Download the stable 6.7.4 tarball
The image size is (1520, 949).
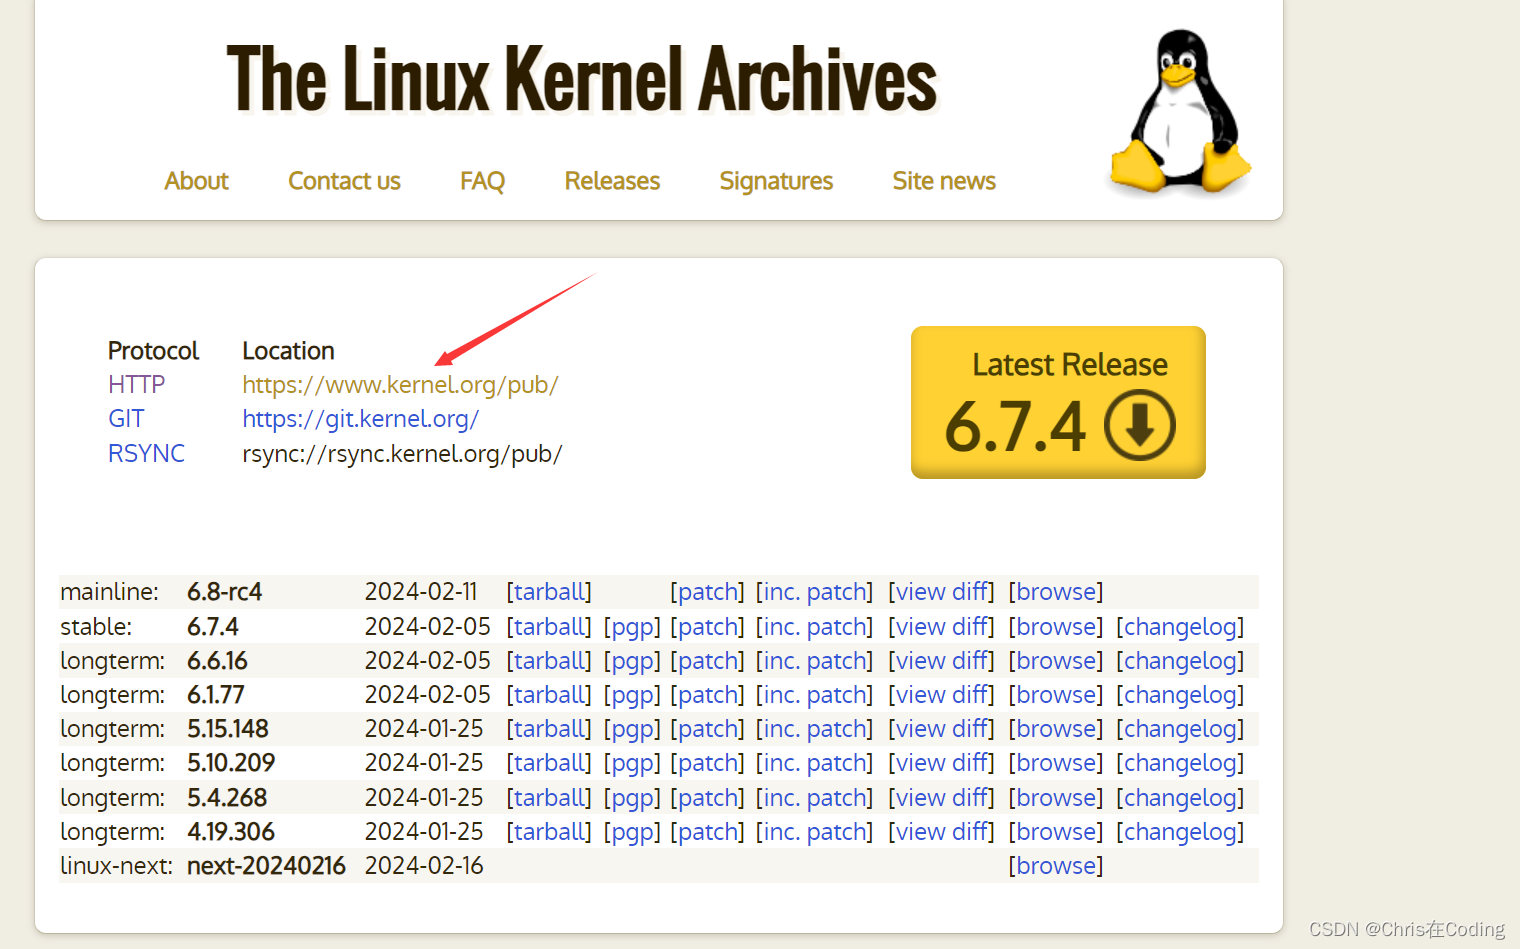549,626
